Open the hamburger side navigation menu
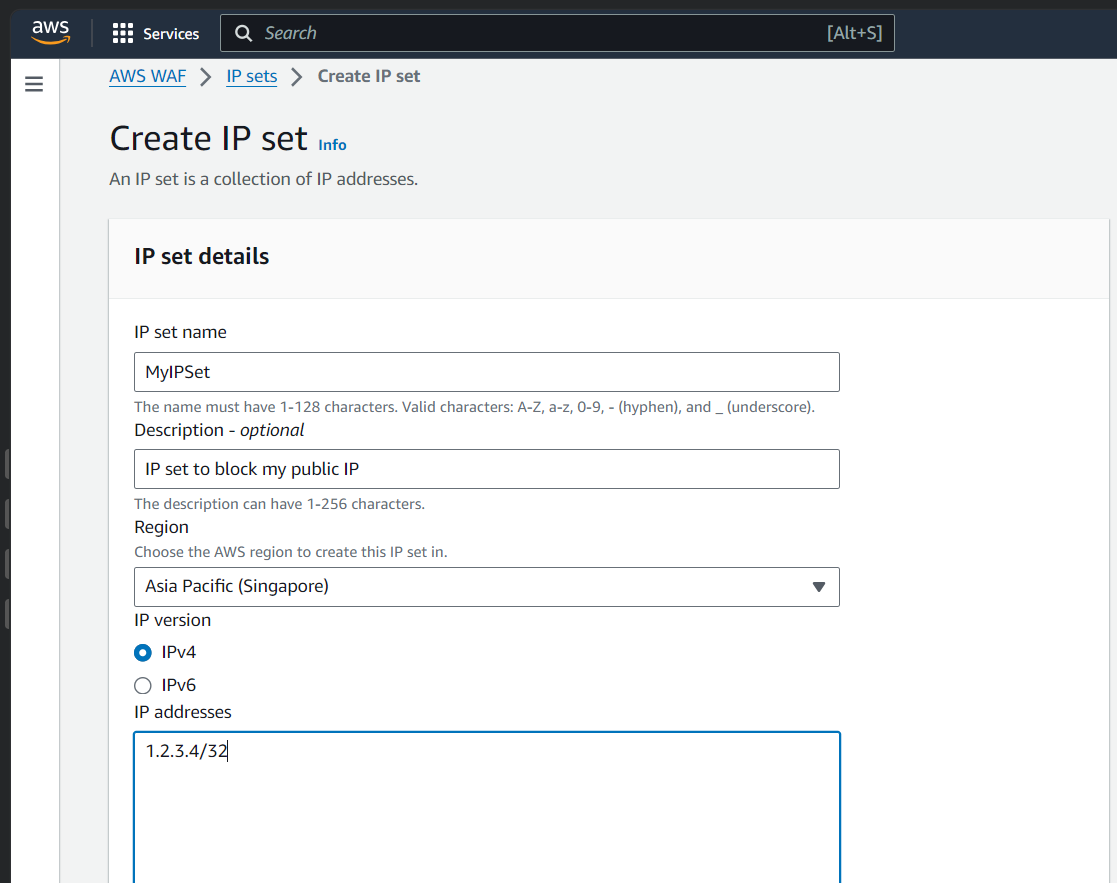 pos(33,84)
